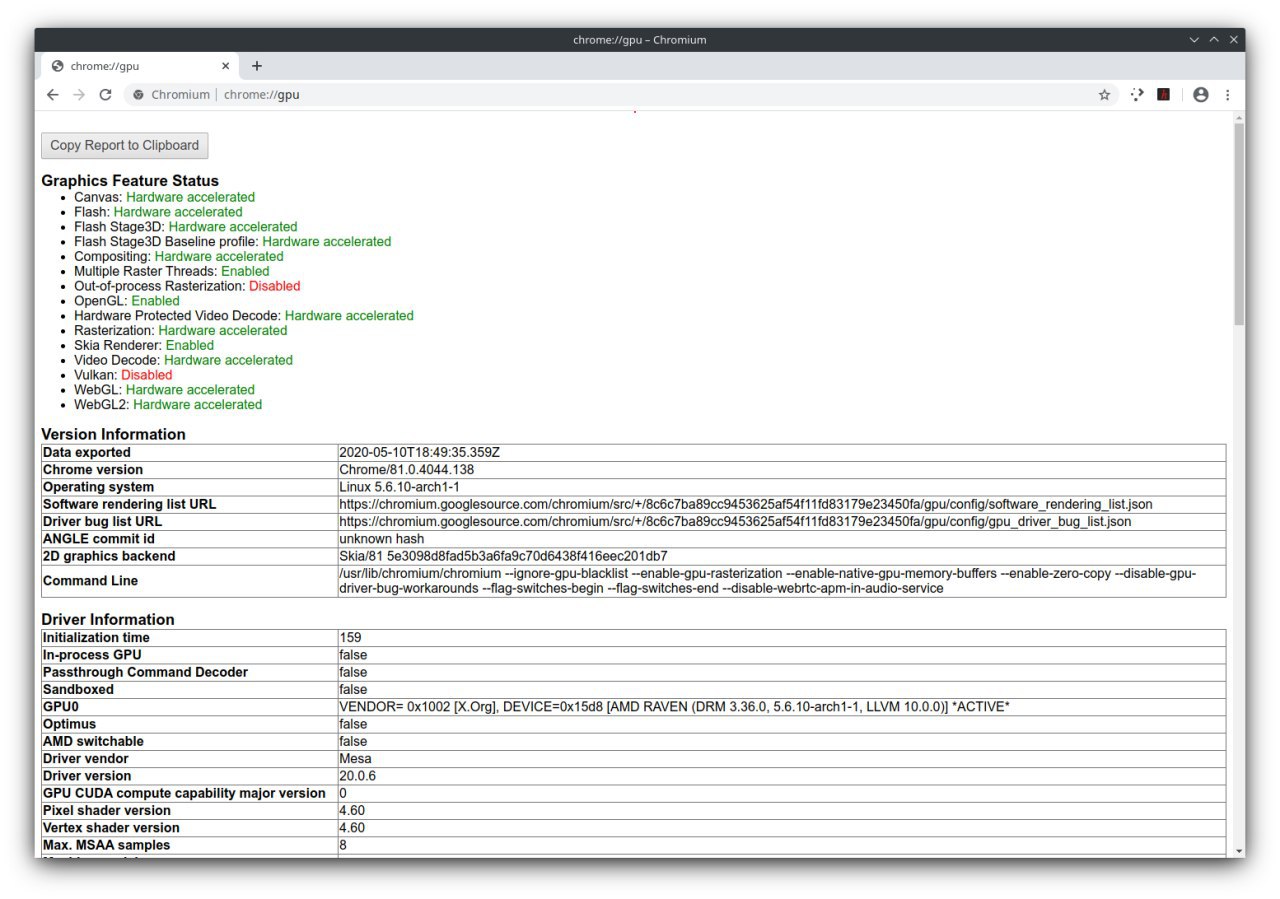Click Hardware Protected Video Decode entry
The height and width of the screenshot is (899, 1280).
tap(243, 316)
